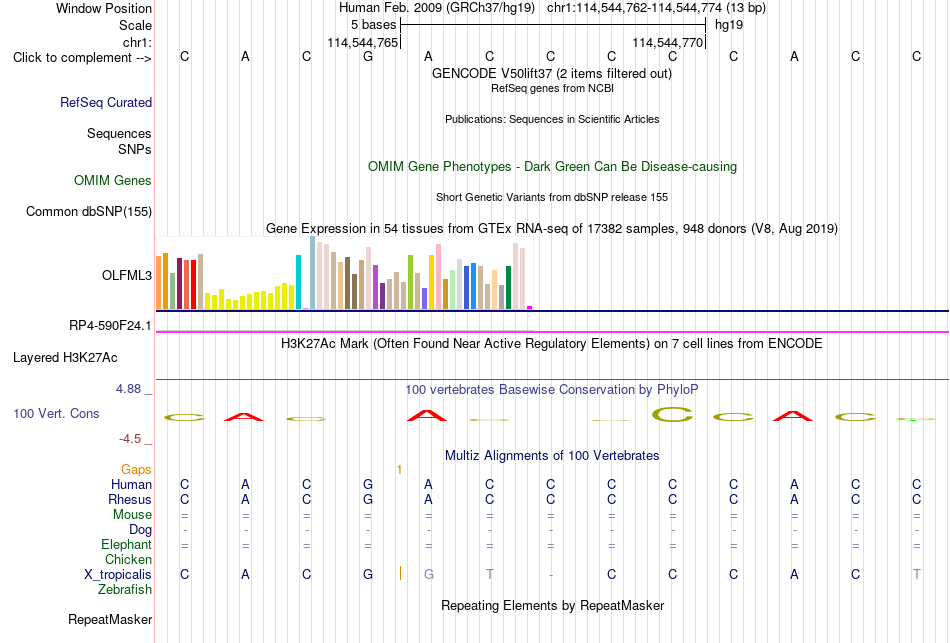Click the magenta RP4-590F24.1 transcript line
Screen dimensions: 950x643
coord(553,331)
